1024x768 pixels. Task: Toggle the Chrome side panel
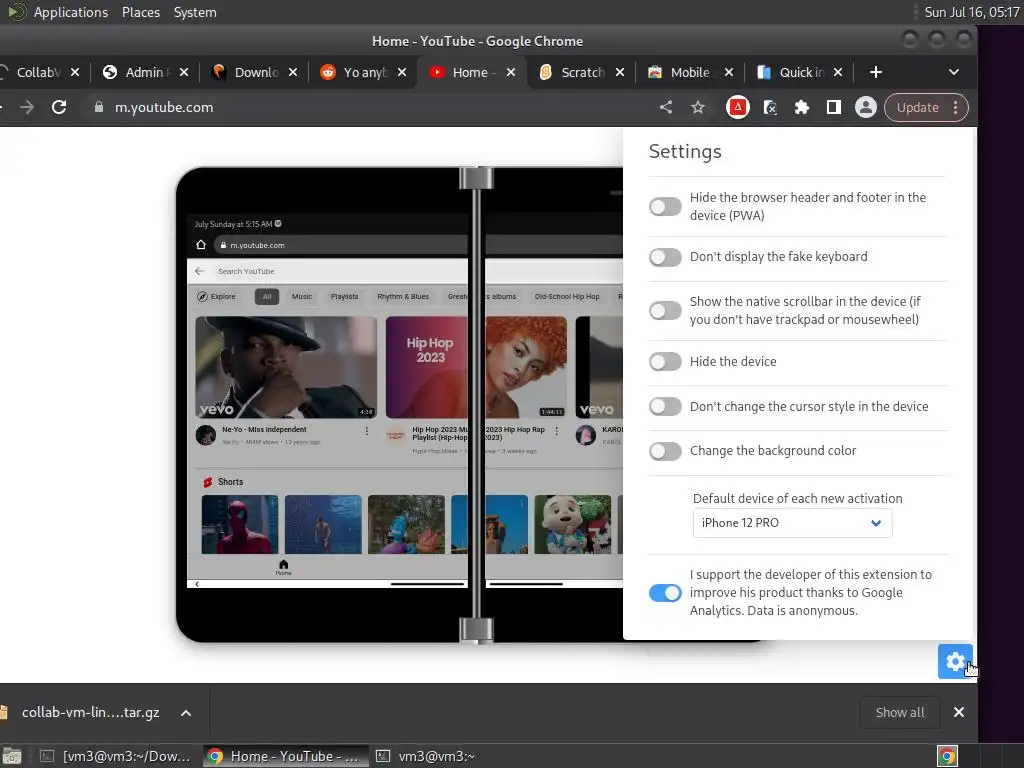pos(833,107)
